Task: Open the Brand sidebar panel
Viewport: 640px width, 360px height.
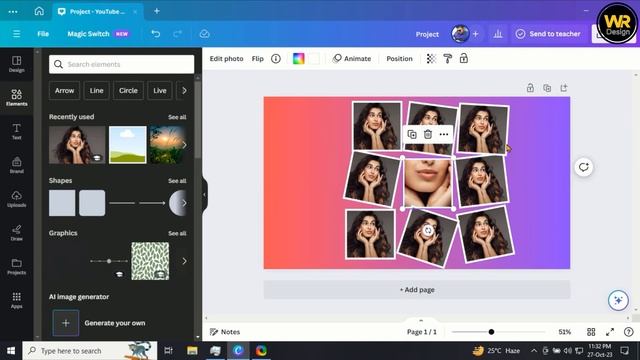Action: click(x=16, y=165)
